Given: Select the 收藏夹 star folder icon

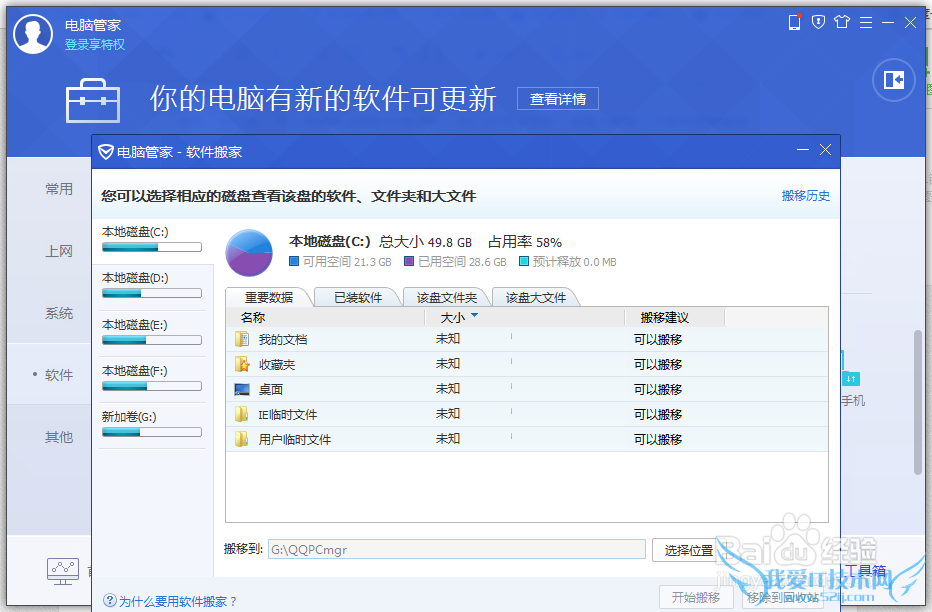Looking at the screenshot, I should [242, 365].
